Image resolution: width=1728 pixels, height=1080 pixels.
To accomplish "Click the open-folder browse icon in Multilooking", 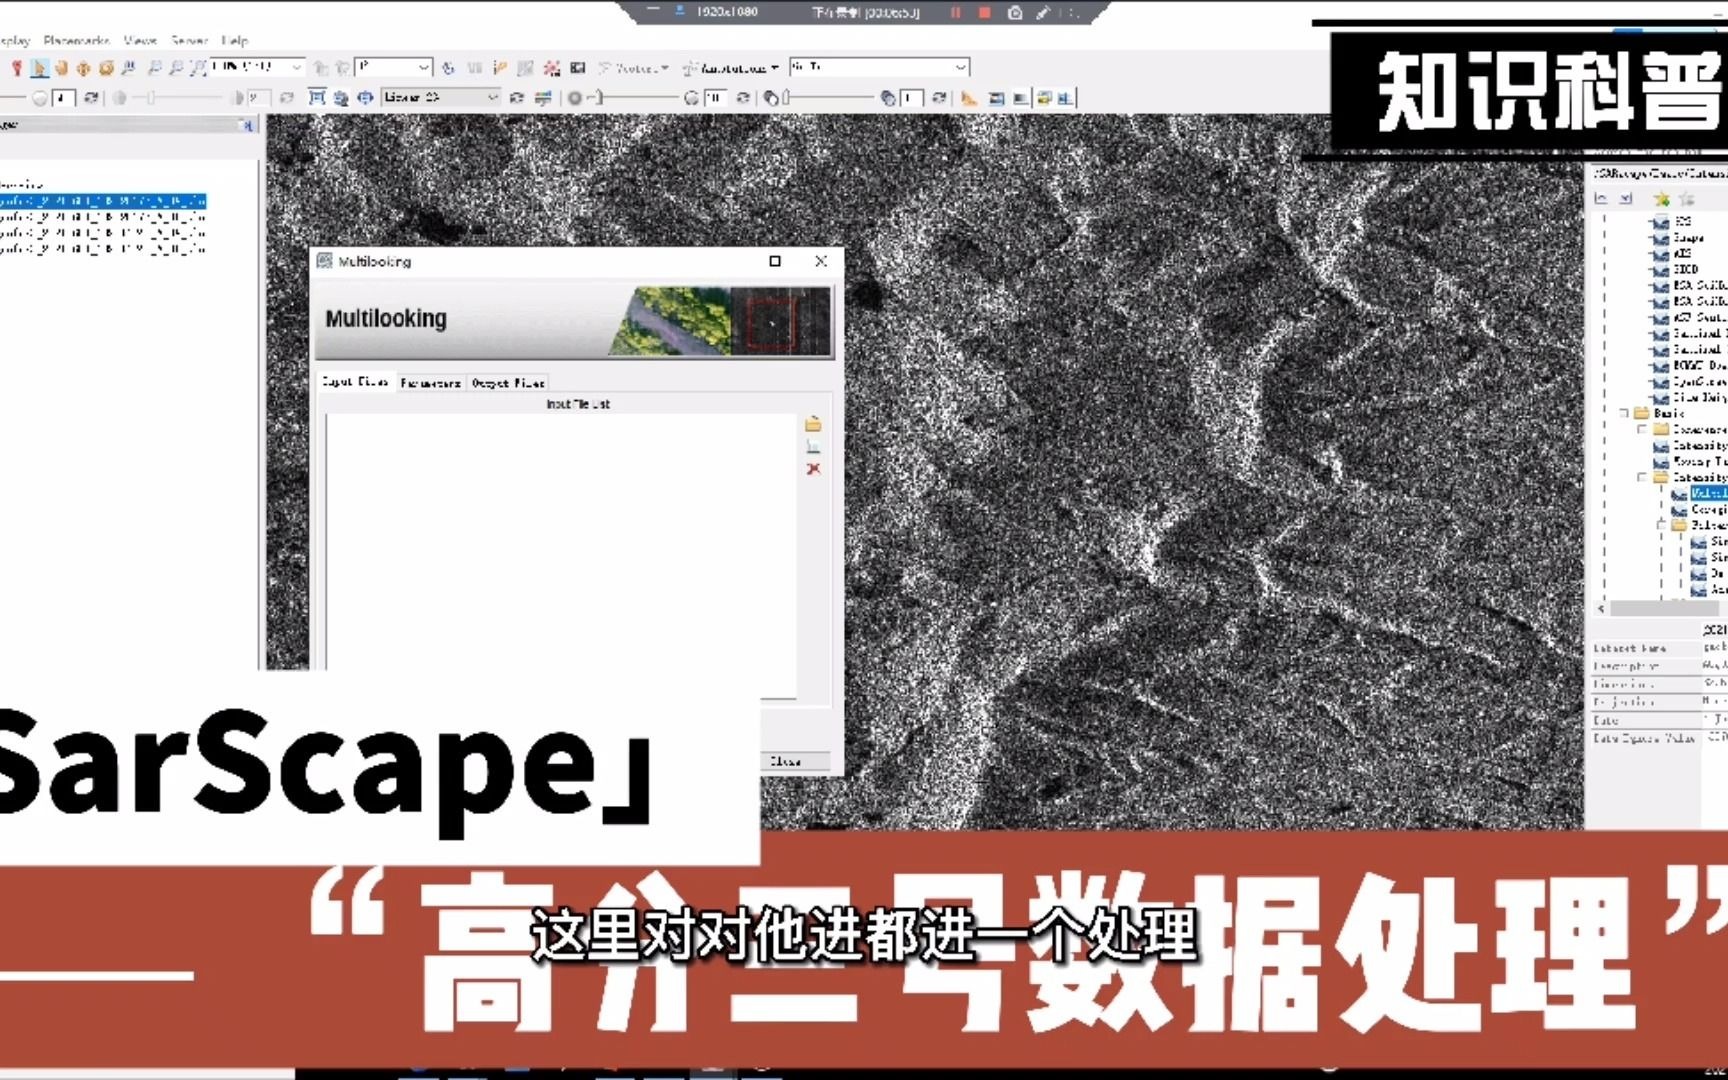I will 813,424.
